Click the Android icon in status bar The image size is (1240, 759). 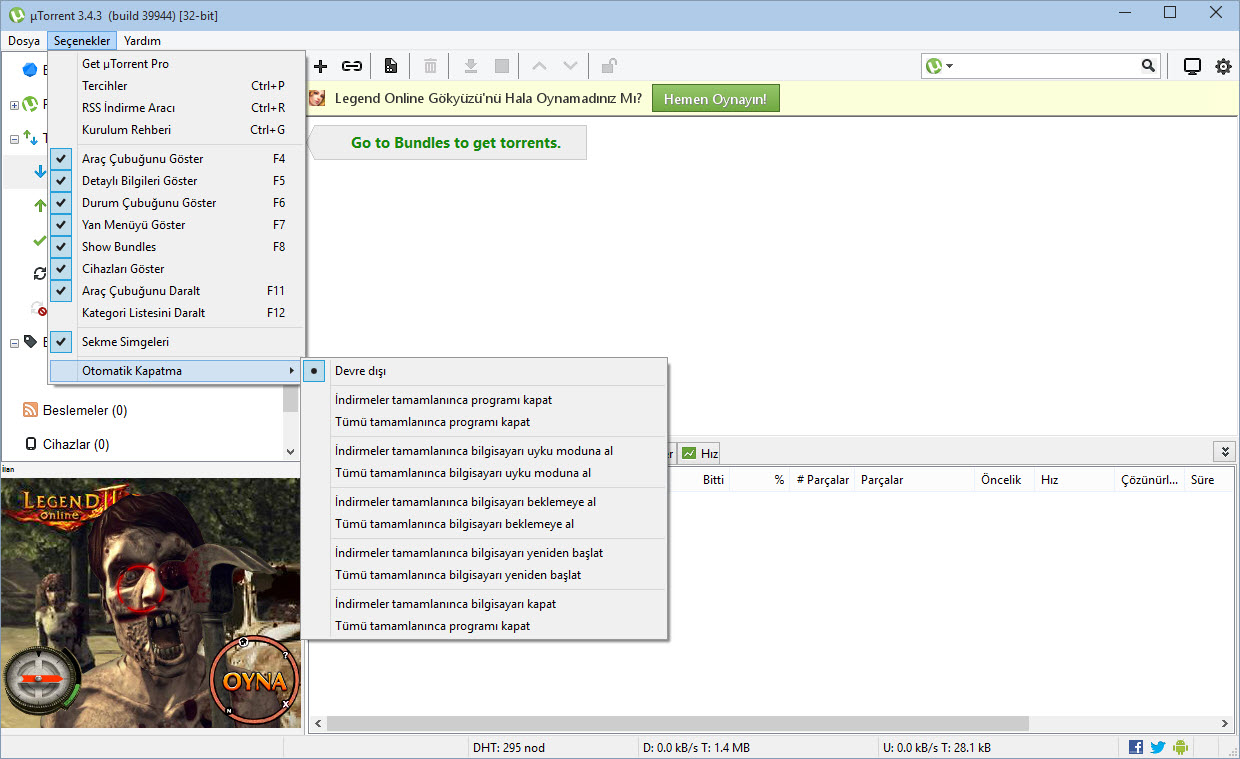(1181, 747)
